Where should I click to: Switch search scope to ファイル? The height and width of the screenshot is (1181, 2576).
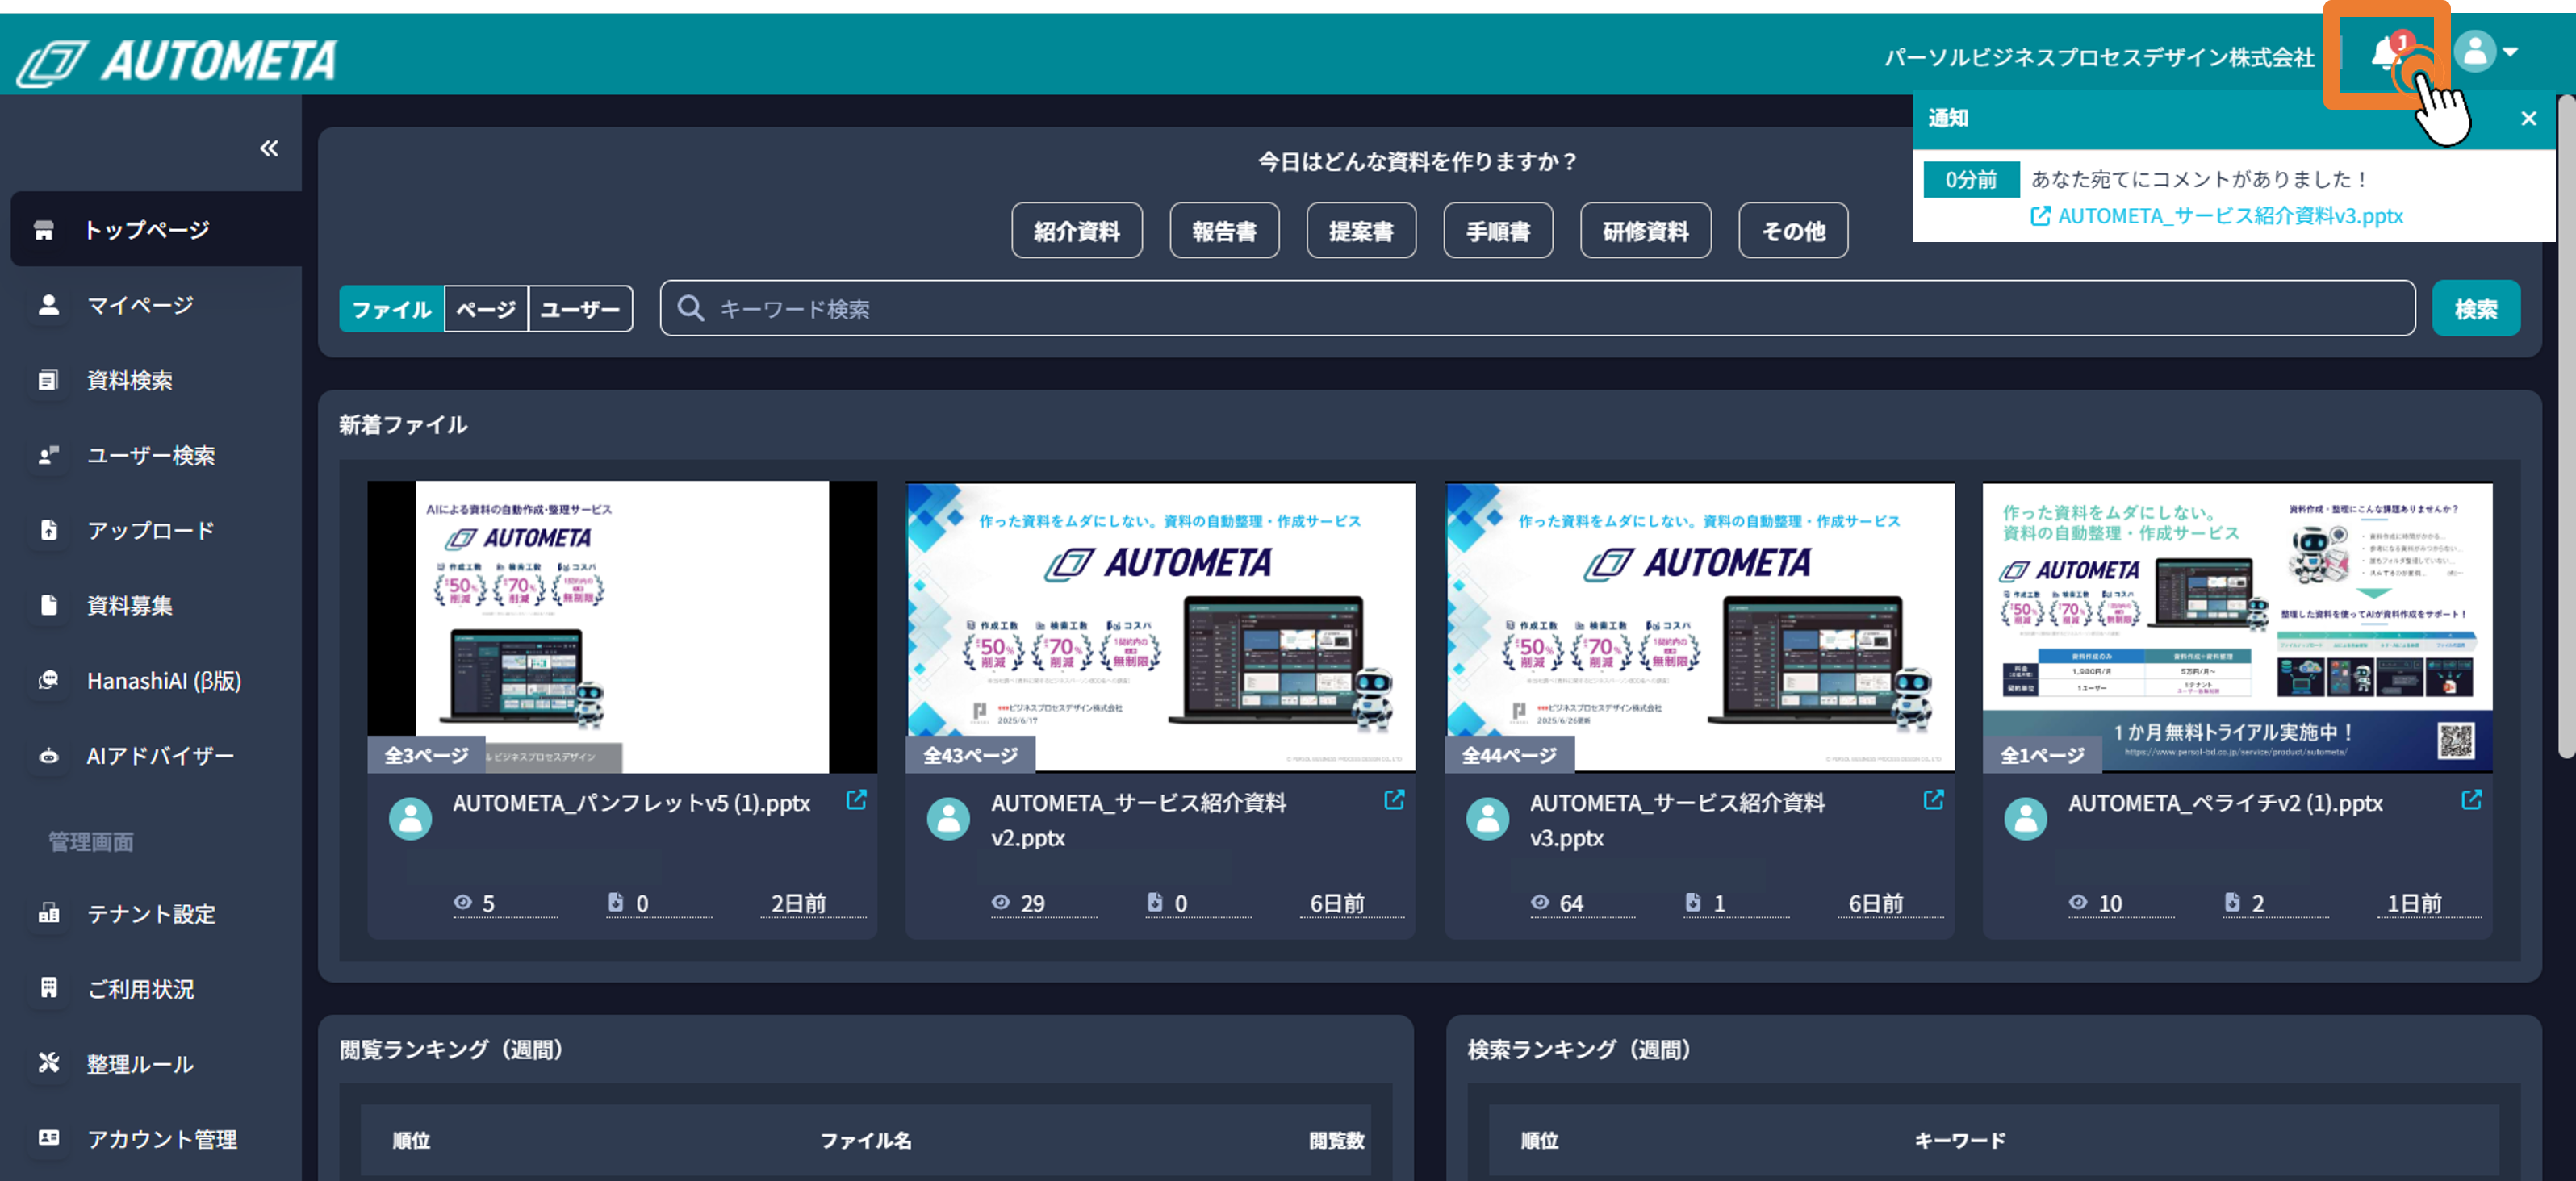[391, 309]
